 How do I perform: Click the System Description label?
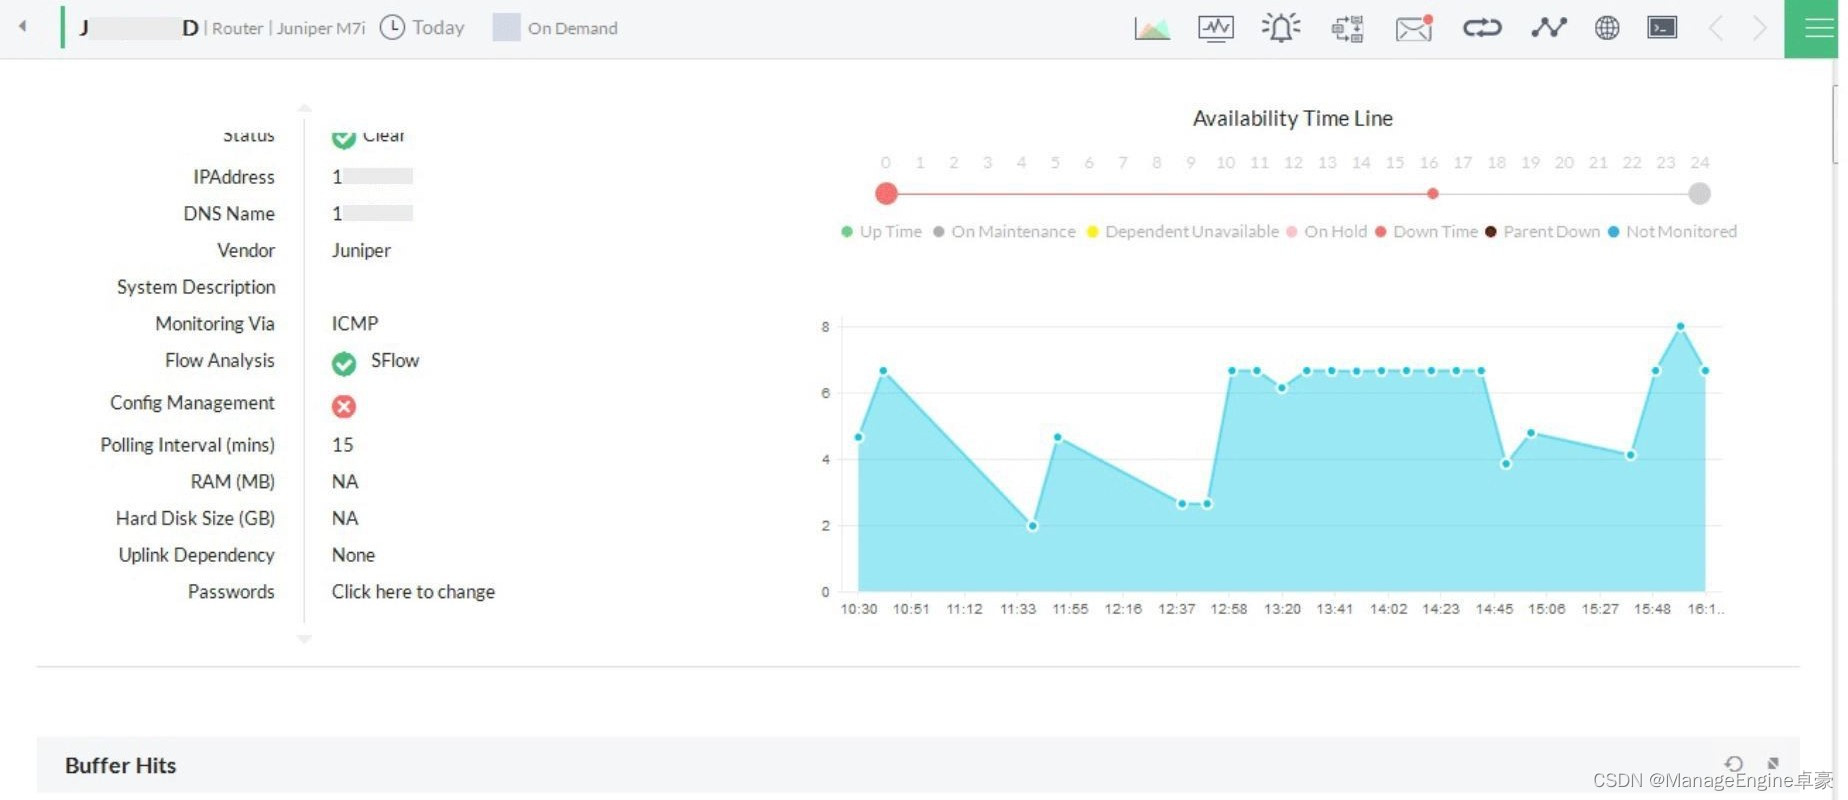click(x=196, y=288)
